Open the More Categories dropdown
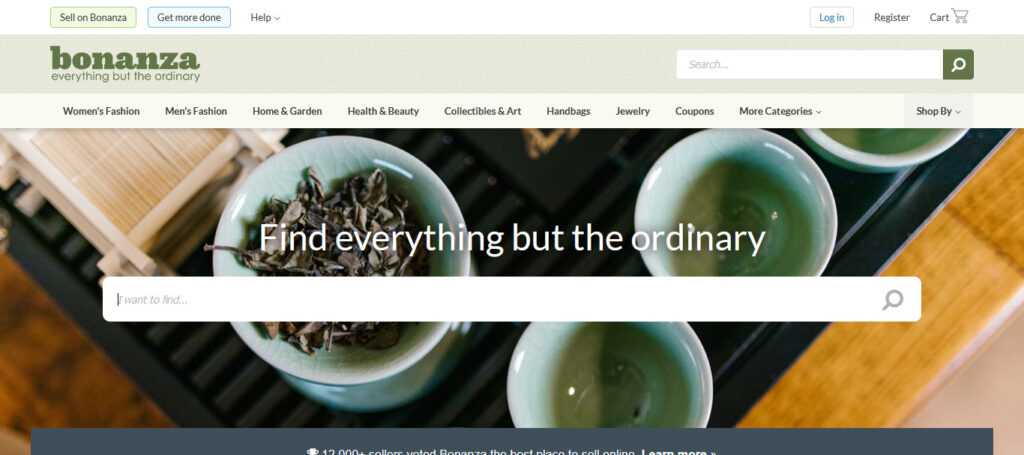 (780, 111)
